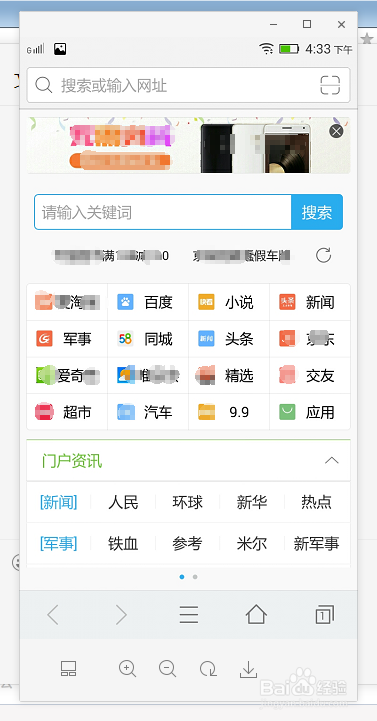Click the picture icon in status bar
Image resolution: width=377 pixels, height=721 pixels.
point(60,49)
